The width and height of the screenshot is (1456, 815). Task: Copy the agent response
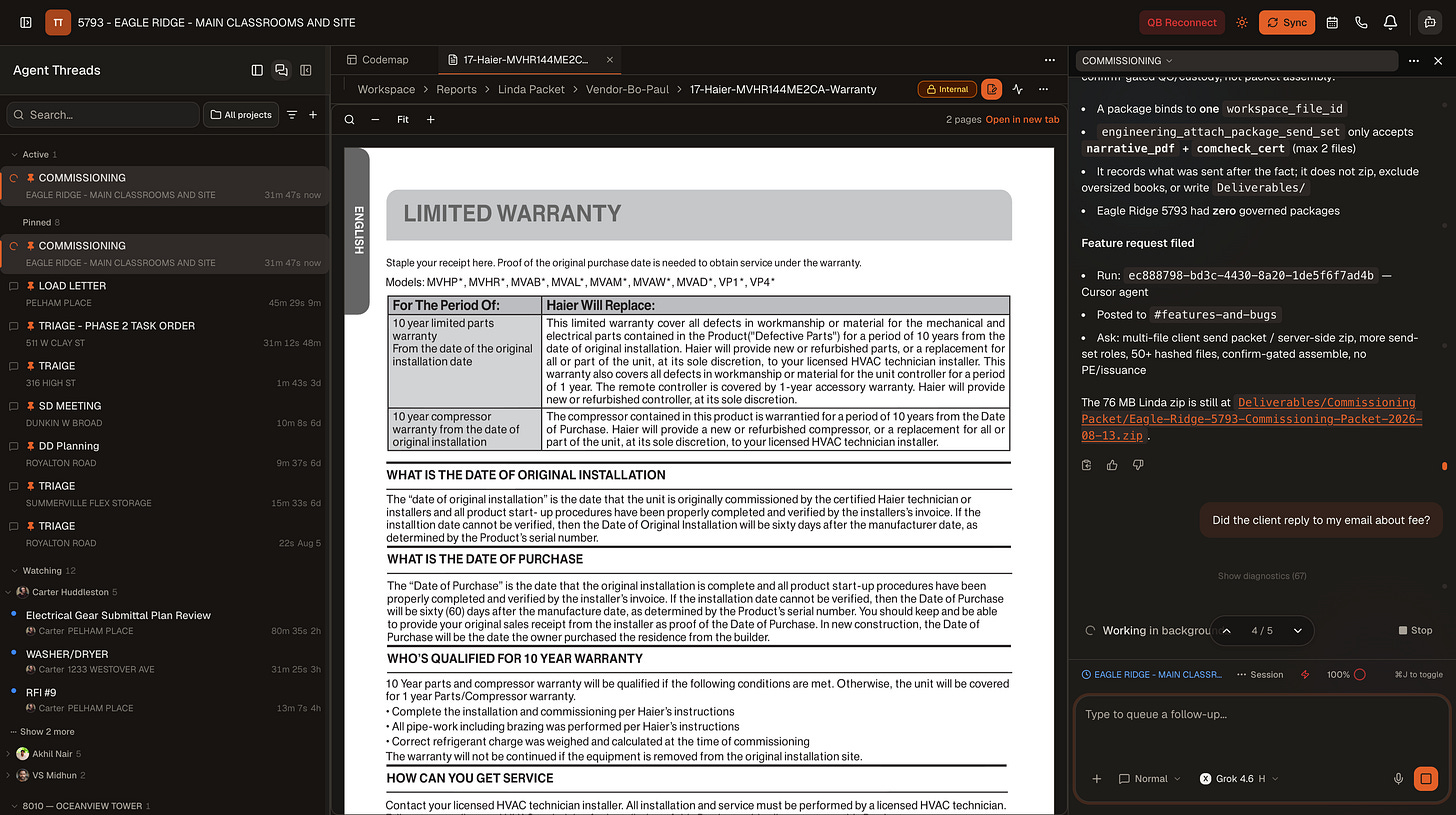[1087, 465]
